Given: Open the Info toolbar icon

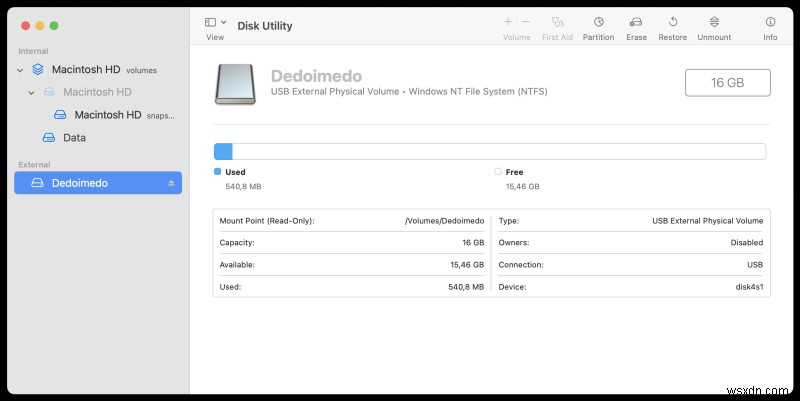Looking at the screenshot, I should coord(770,22).
